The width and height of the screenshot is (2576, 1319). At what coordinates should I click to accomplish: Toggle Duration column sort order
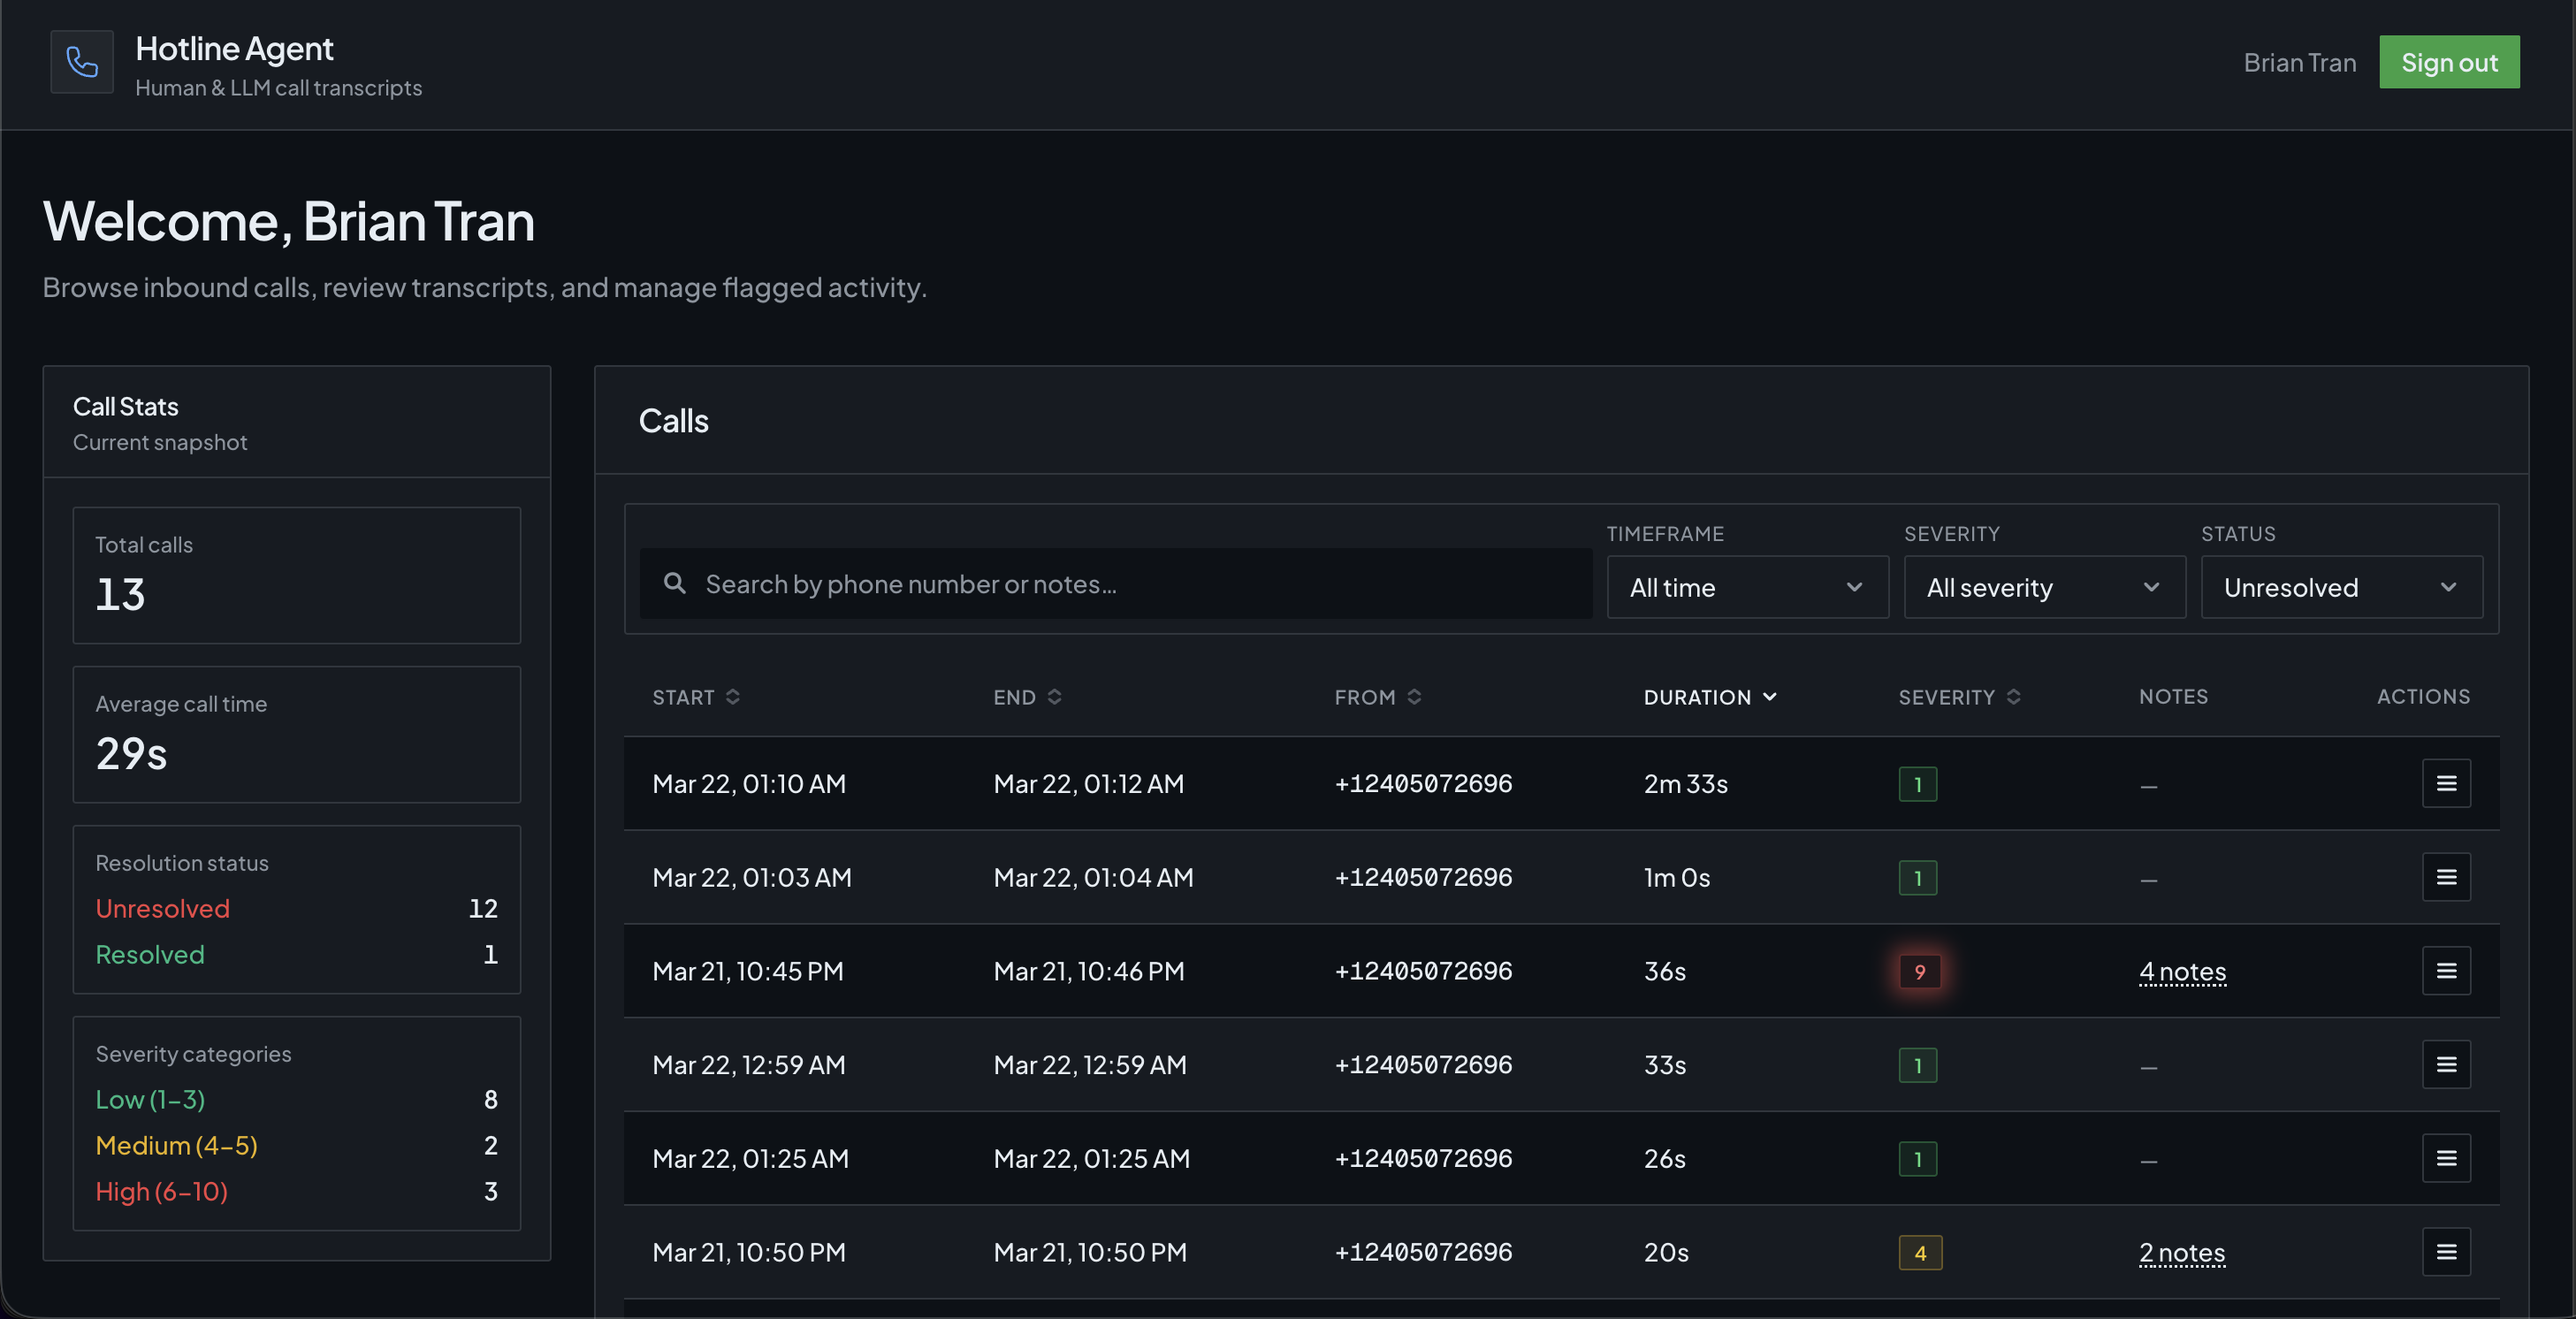coord(1709,697)
